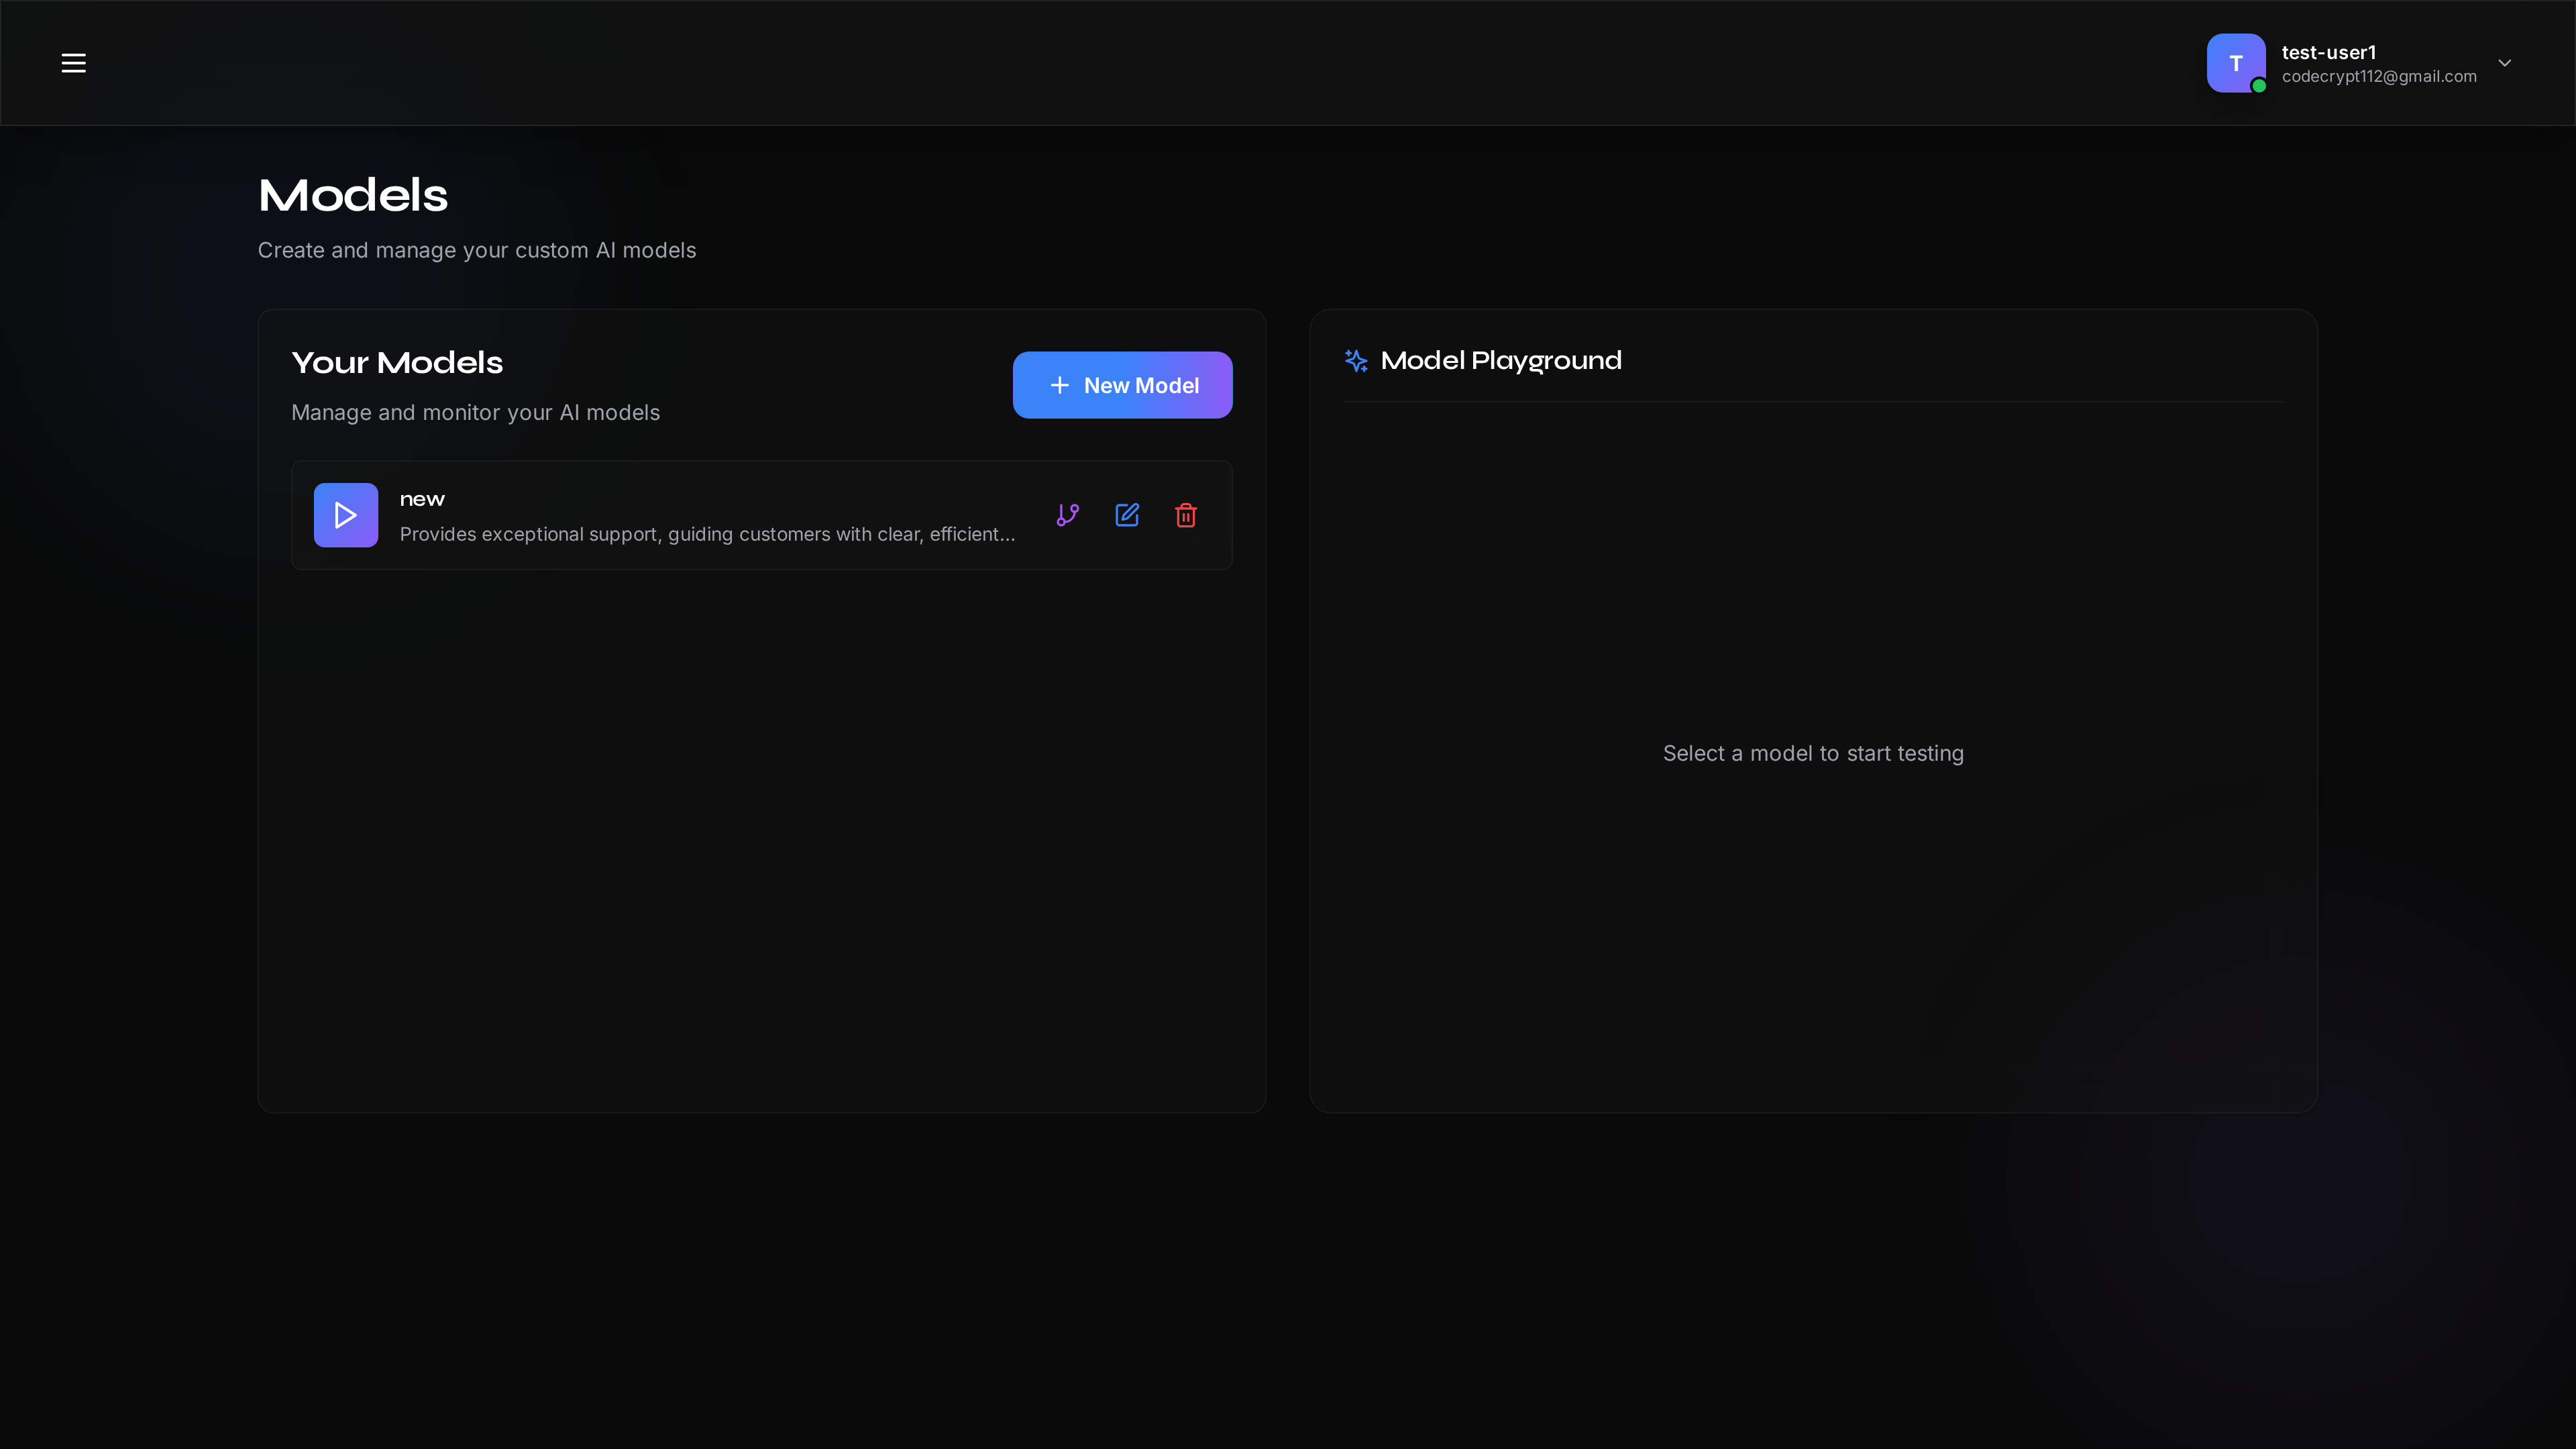Click 'Select a model to start testing' prompt
The height and width of the screenshot is (1449, 2576).
(1813, 753)
